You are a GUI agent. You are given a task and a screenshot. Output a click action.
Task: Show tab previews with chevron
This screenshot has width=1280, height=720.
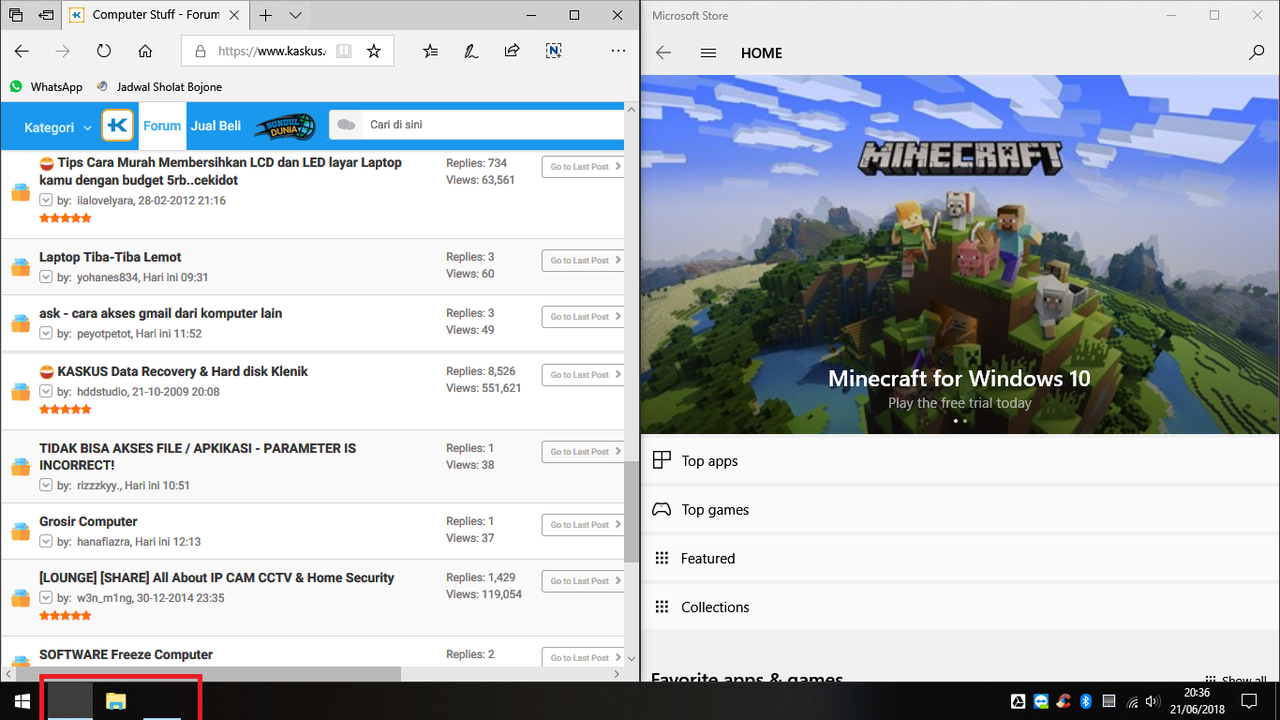pyautogui.click(x=296, y=15)
